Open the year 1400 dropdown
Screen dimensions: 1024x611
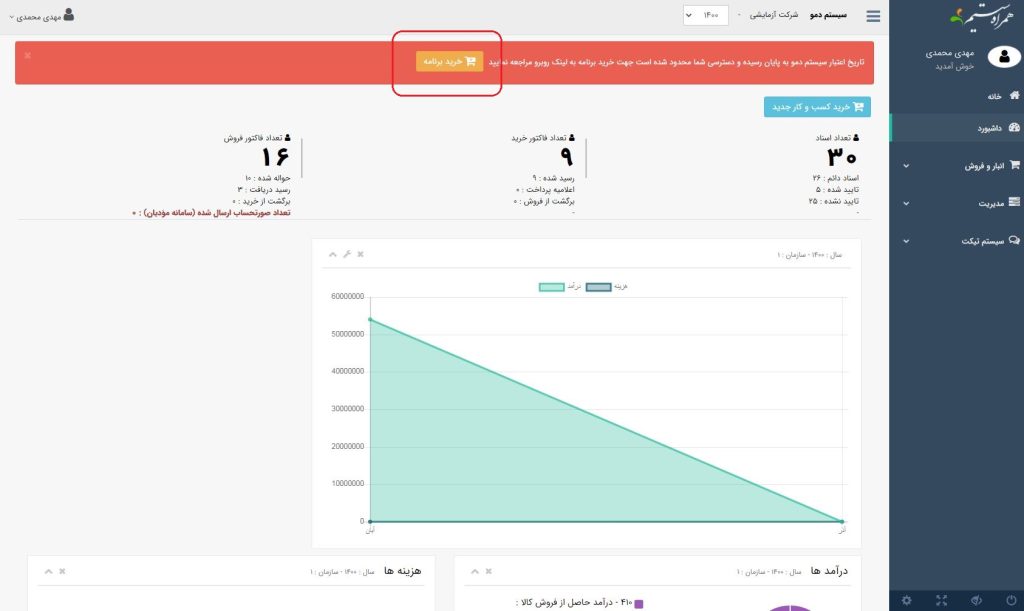coord(706,16)
